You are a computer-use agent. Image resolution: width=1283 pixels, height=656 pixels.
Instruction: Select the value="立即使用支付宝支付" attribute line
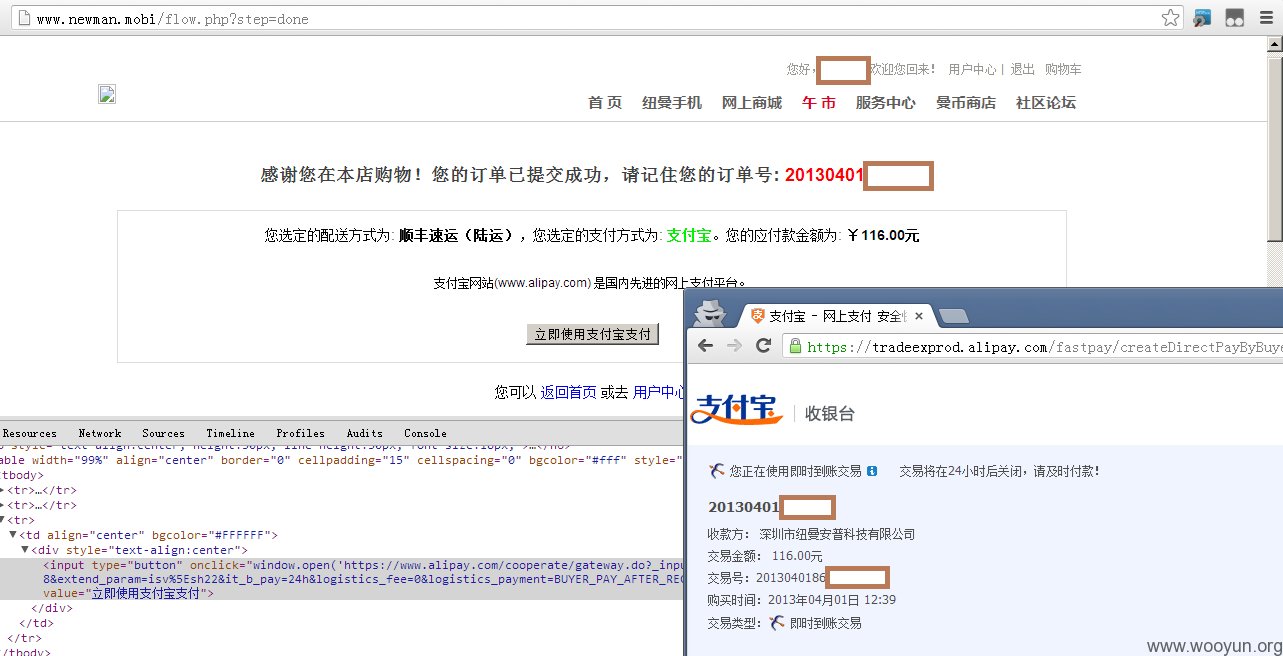pyautogui.click(x=128, y=593)
